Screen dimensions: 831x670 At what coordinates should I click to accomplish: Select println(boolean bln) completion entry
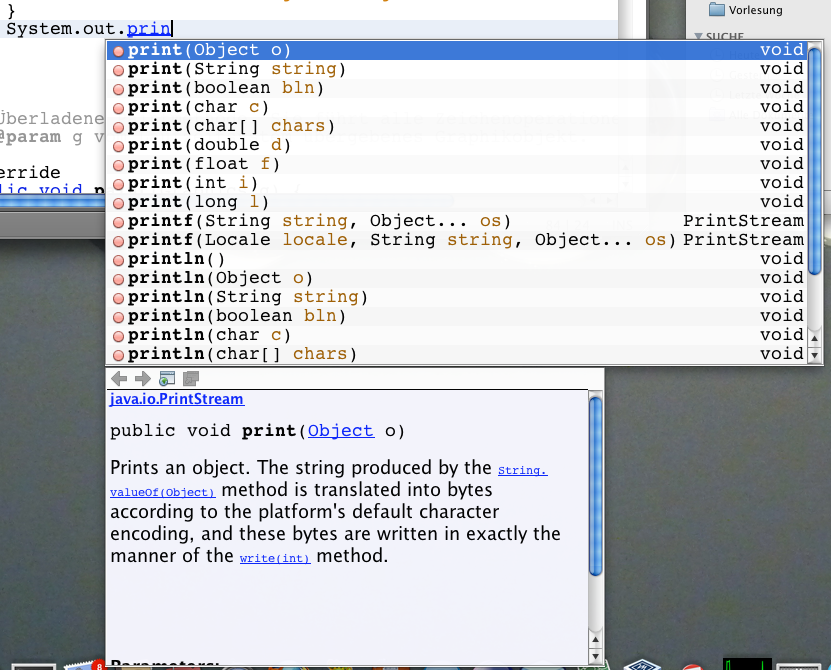[x=457, y=316]
